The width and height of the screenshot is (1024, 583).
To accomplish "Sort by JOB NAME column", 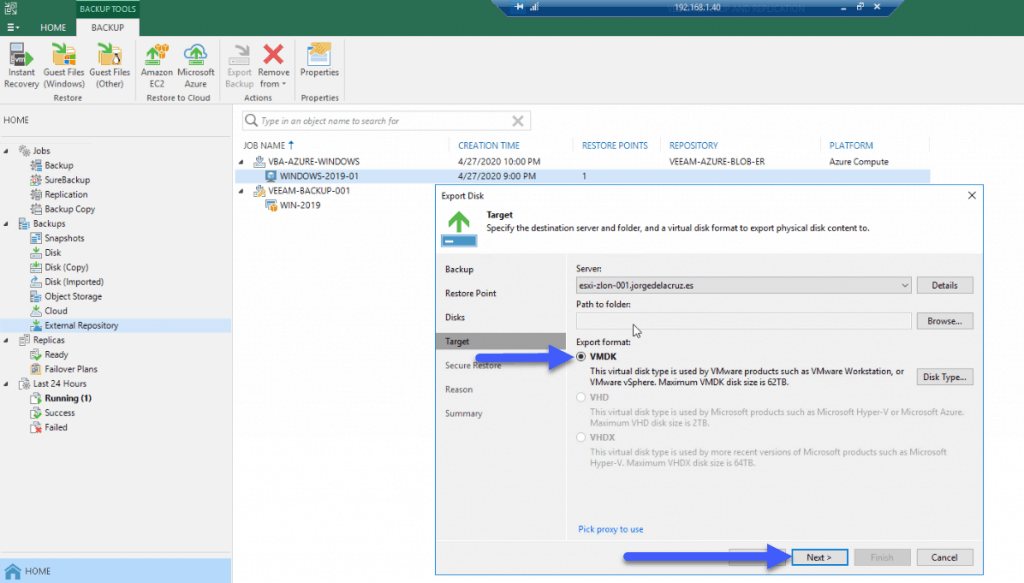I will [x=264, y=146].
